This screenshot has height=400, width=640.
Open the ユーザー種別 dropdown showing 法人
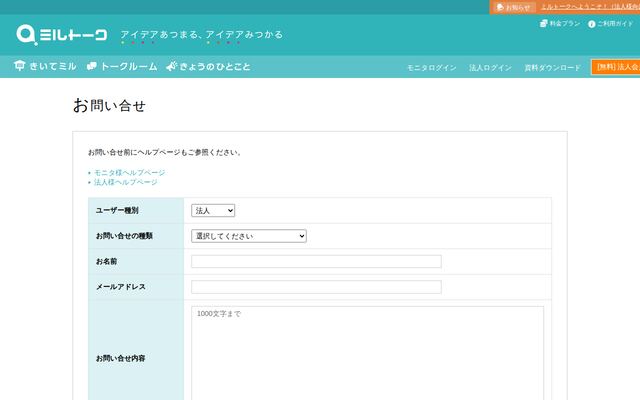pyautogui.click(x=213, y=211)
